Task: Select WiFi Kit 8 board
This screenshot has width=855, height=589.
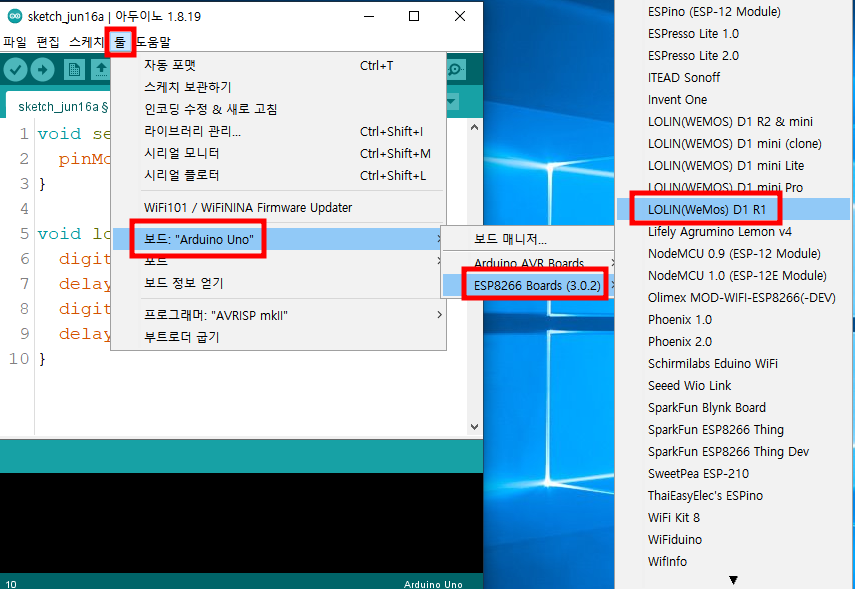Action: [733, 518]
